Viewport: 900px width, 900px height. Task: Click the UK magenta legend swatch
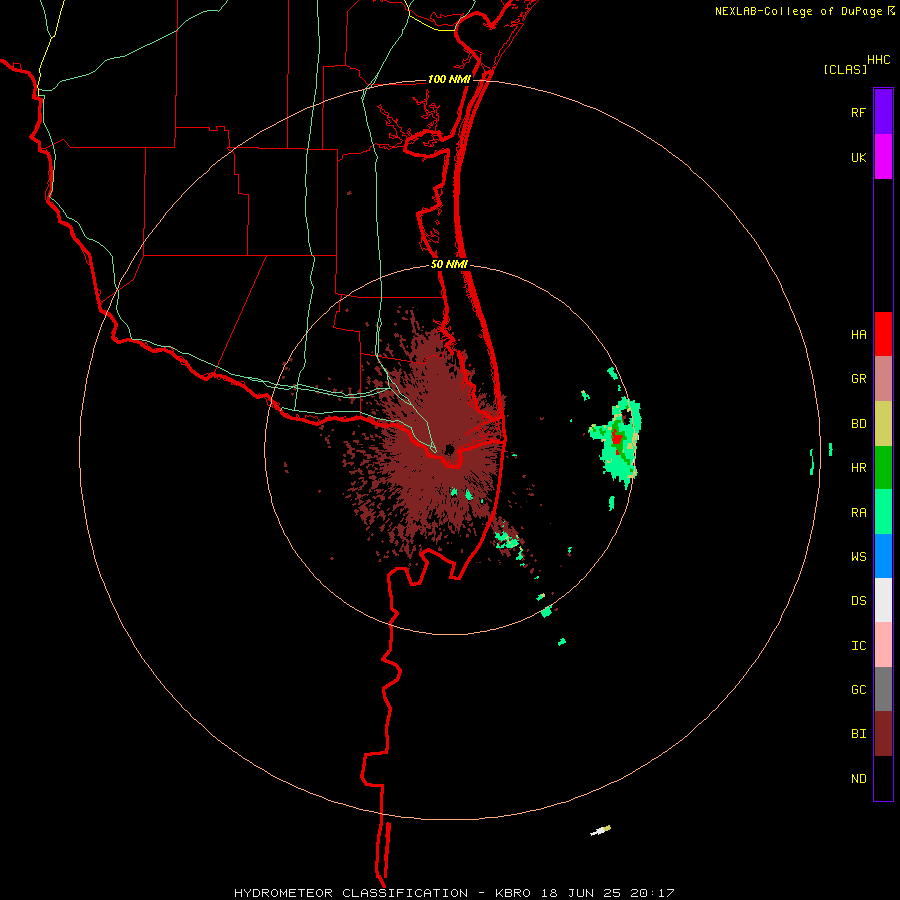click(883, 157)
